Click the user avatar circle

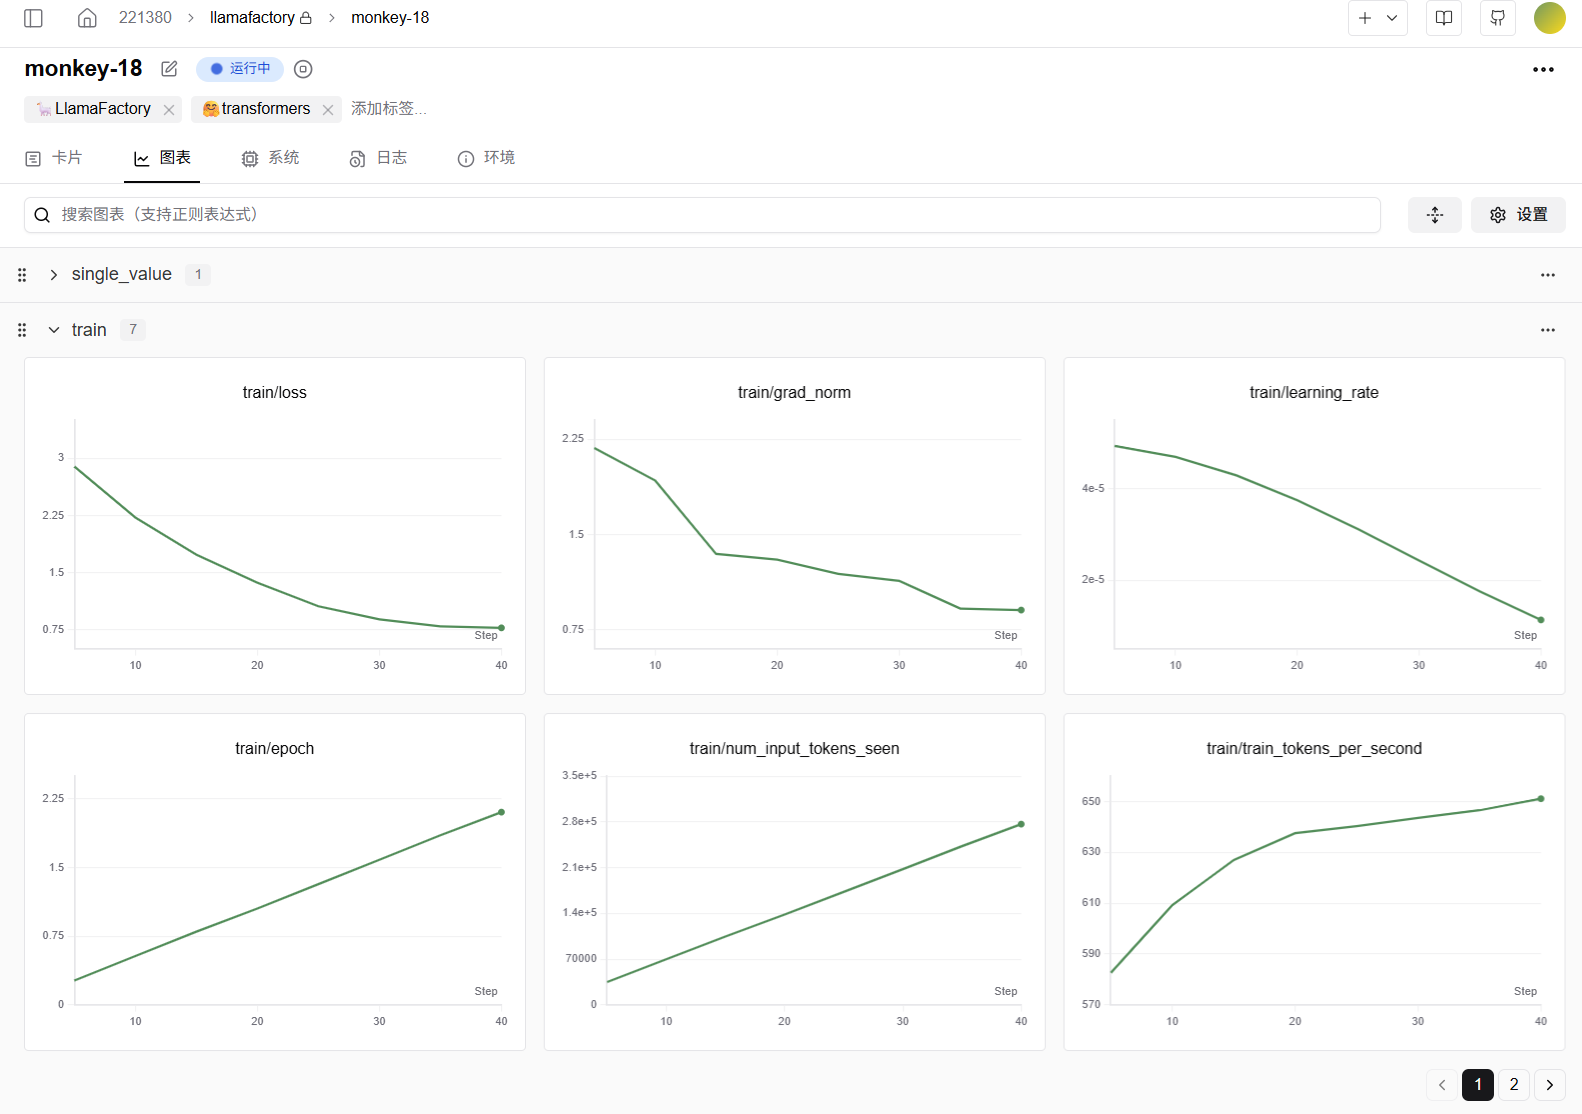coord(1549,18)
